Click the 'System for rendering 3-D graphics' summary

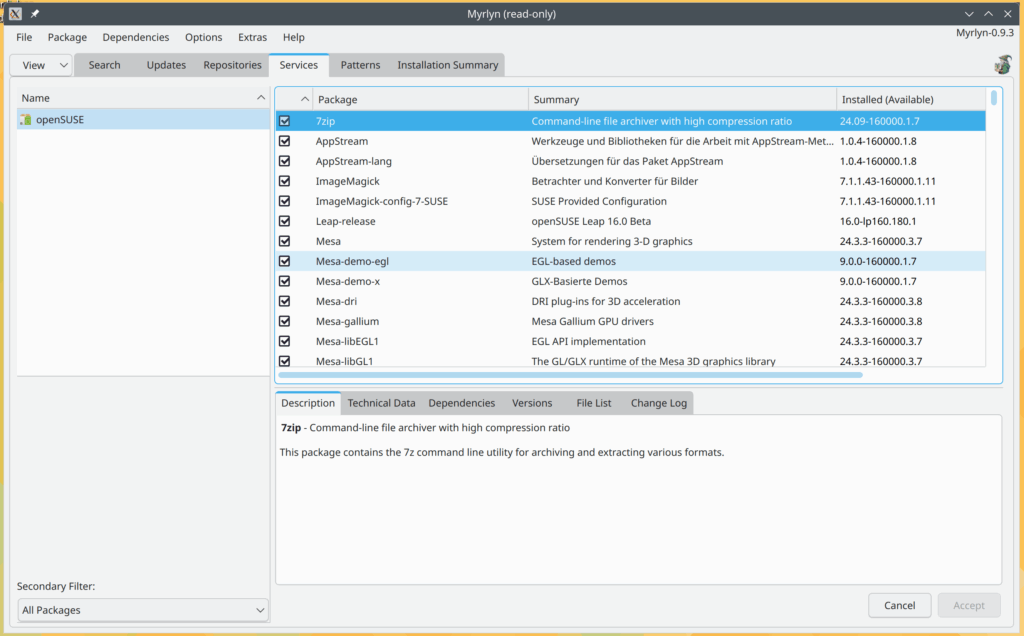pyautogui.click(x=612, y=241)
